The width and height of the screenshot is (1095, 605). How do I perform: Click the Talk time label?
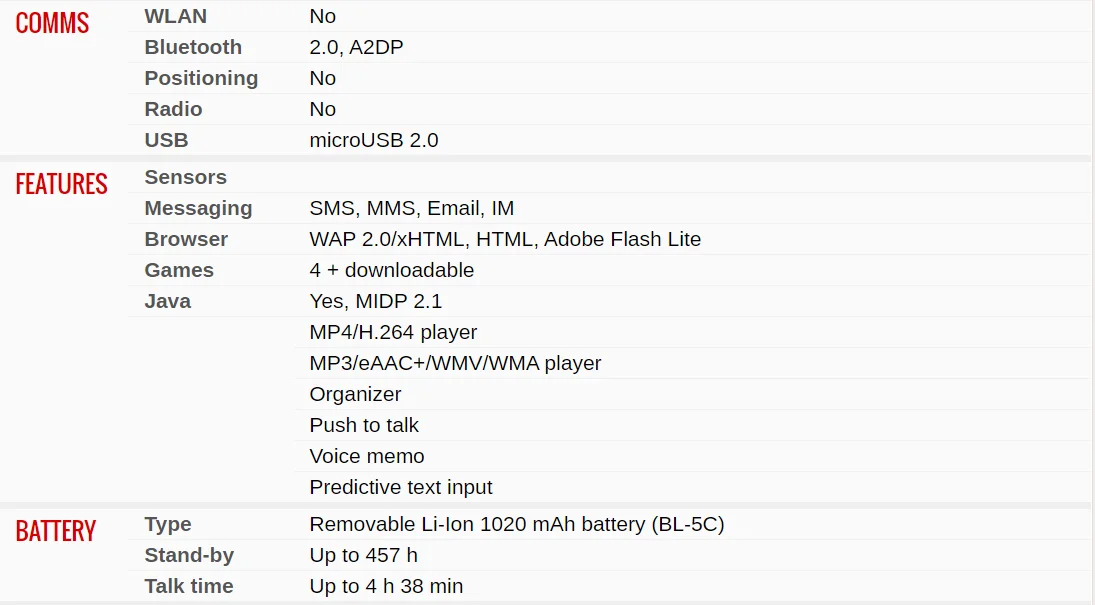[188, 586]
